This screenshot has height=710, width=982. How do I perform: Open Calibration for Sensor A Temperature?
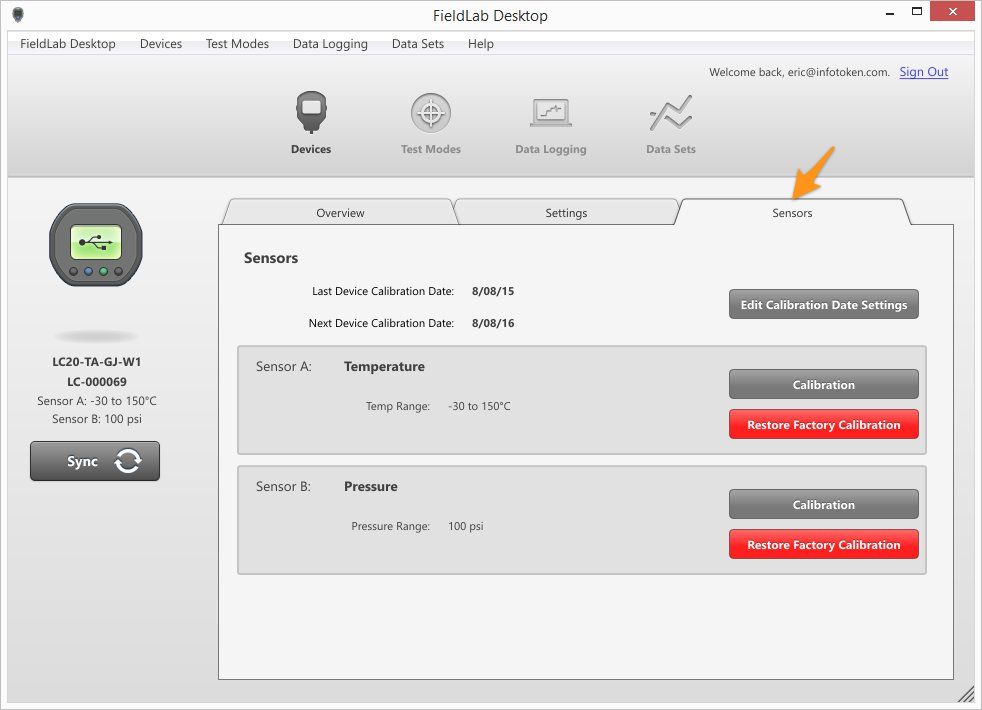(824, 384)
